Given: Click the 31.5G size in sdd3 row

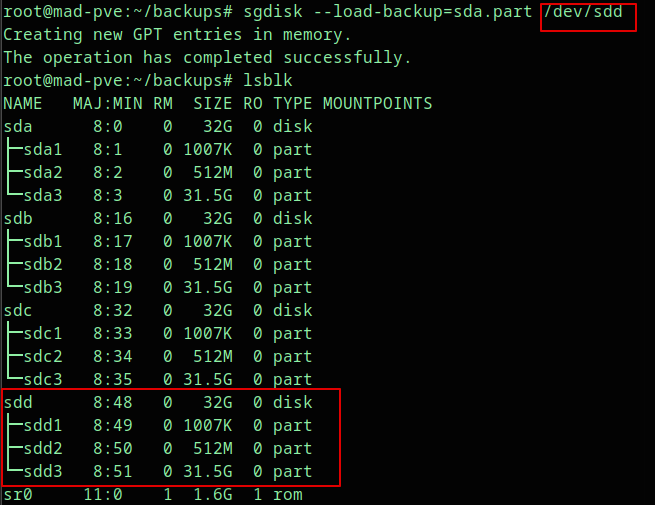Looking at the screenshot, I should click(208, 471).
